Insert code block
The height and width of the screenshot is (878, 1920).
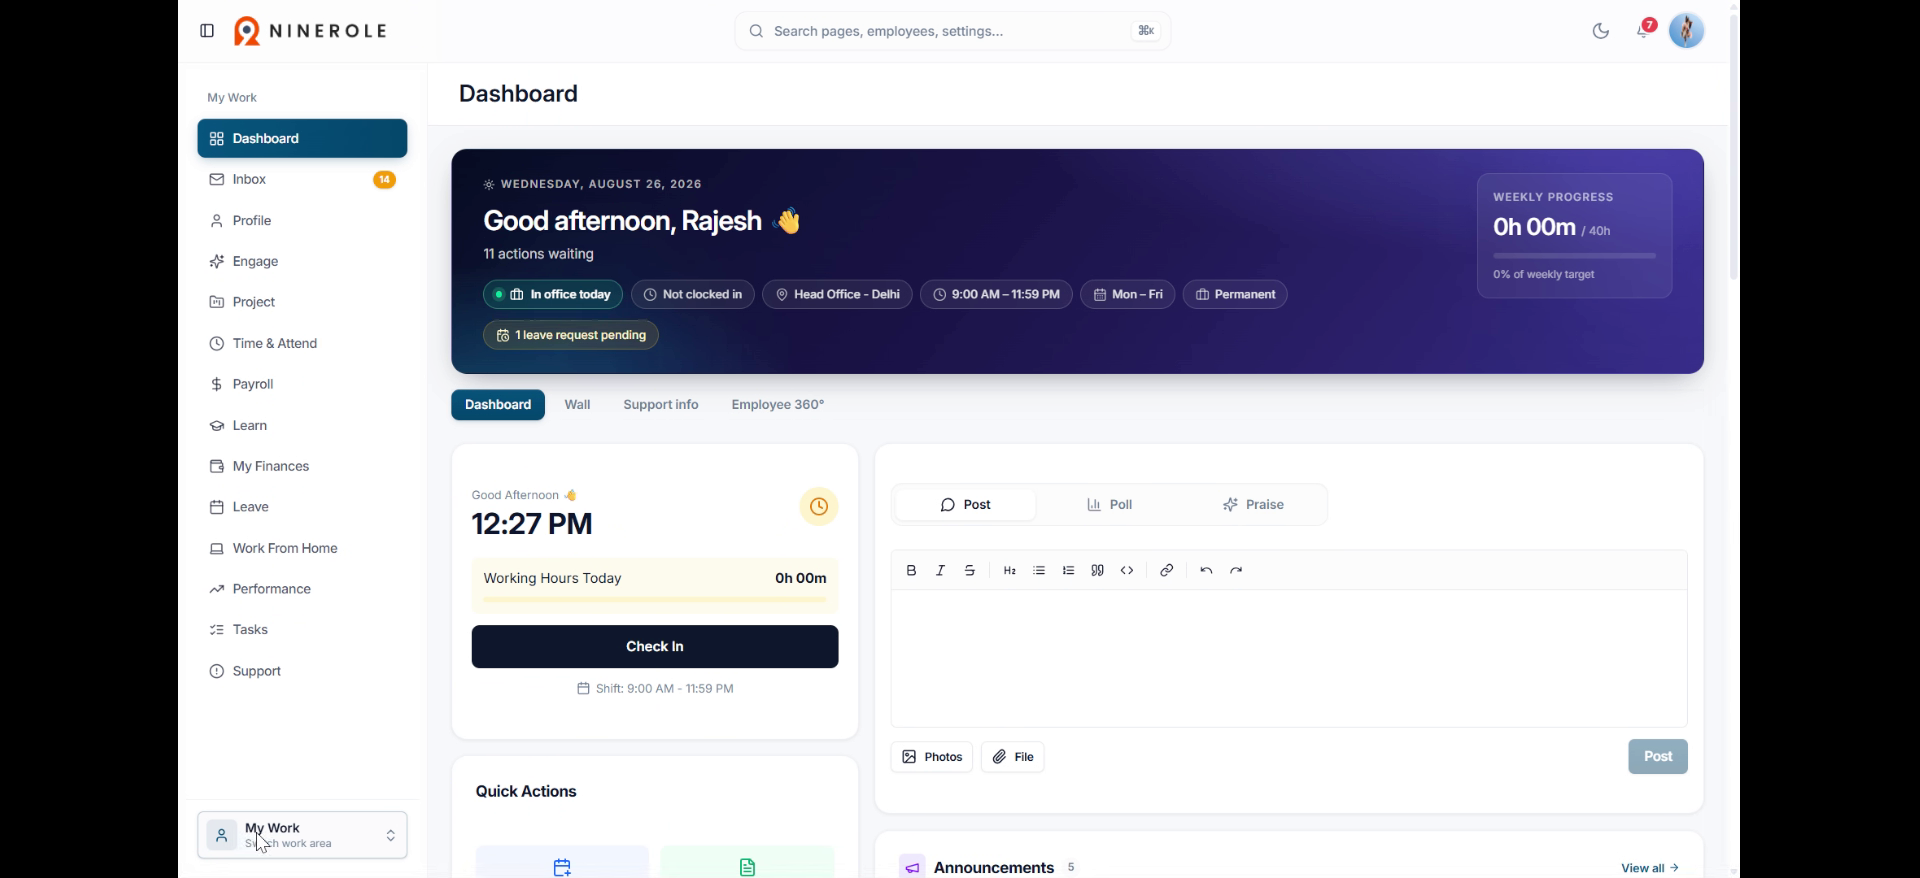tap(1127, 570)
